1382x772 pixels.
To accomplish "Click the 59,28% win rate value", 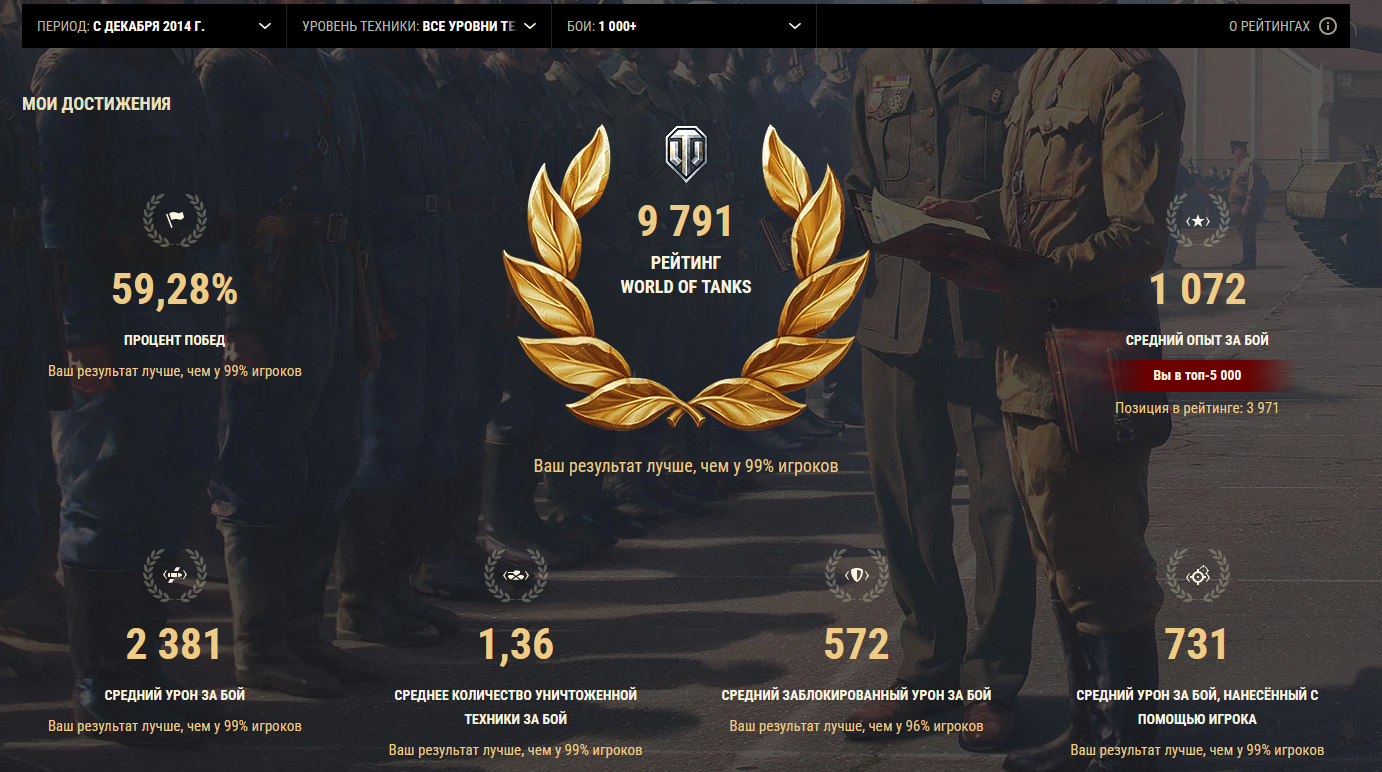I will tap(175, 290).
